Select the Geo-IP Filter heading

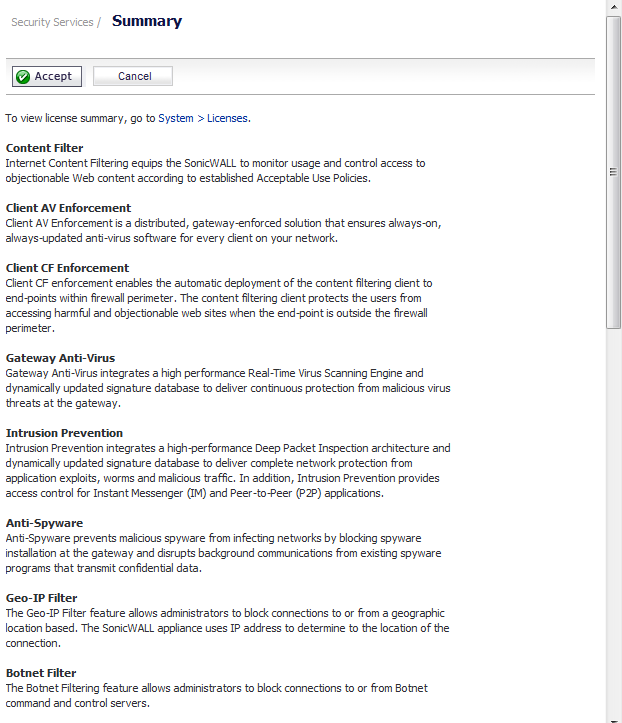41,598
